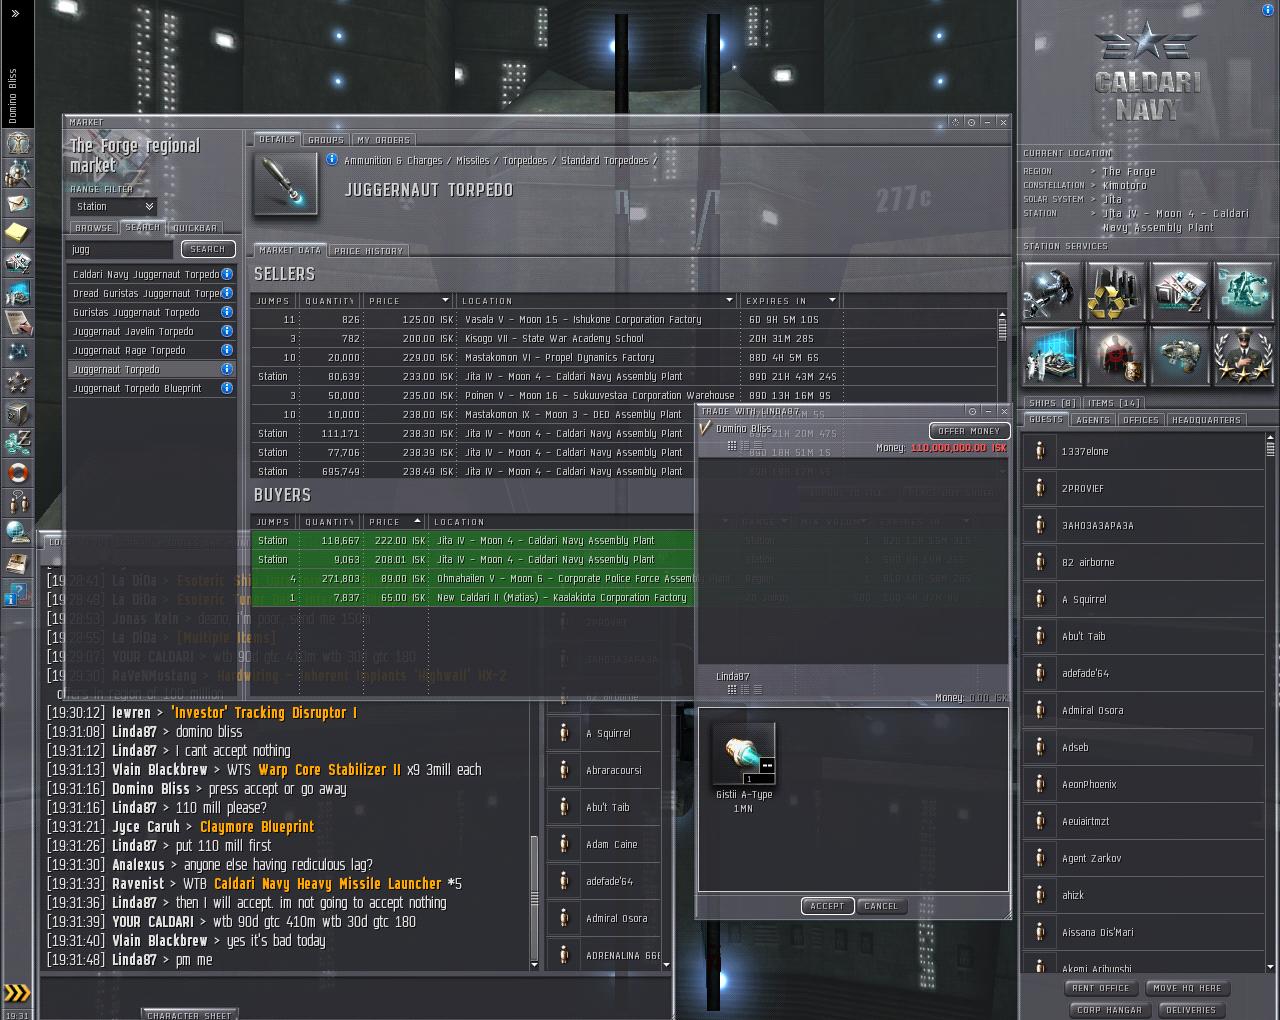Image resolution: width=1280 pixels, height=1020 pixels.
Task: Open the Insurance service with ship icon
Action: tap(1180, 355)
